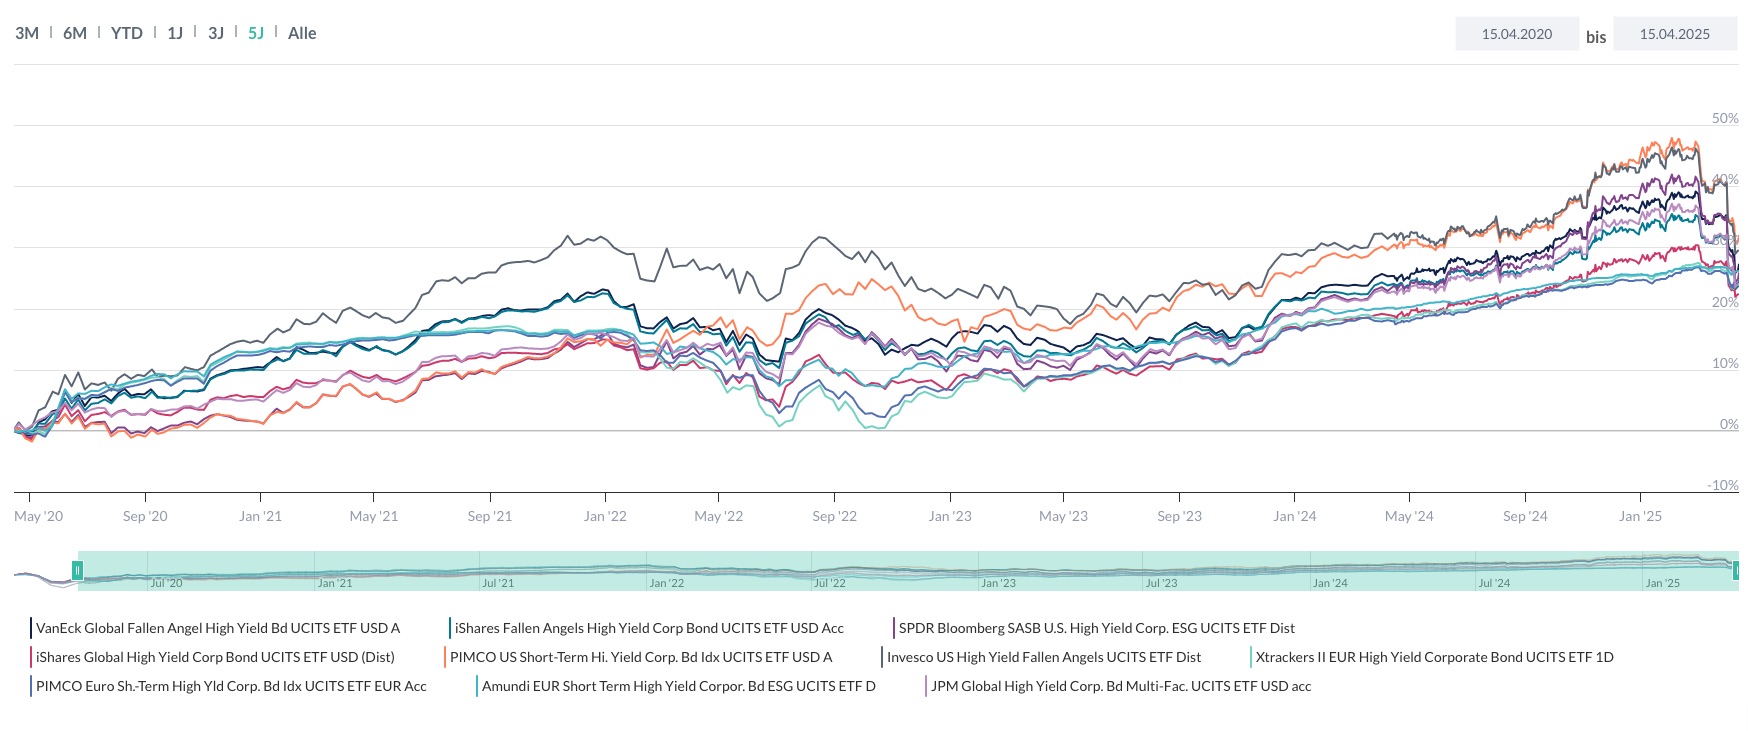Click the right handle of the range navigator
The height and width of the screenshot is (731, 1748).
click(1738, 570)
